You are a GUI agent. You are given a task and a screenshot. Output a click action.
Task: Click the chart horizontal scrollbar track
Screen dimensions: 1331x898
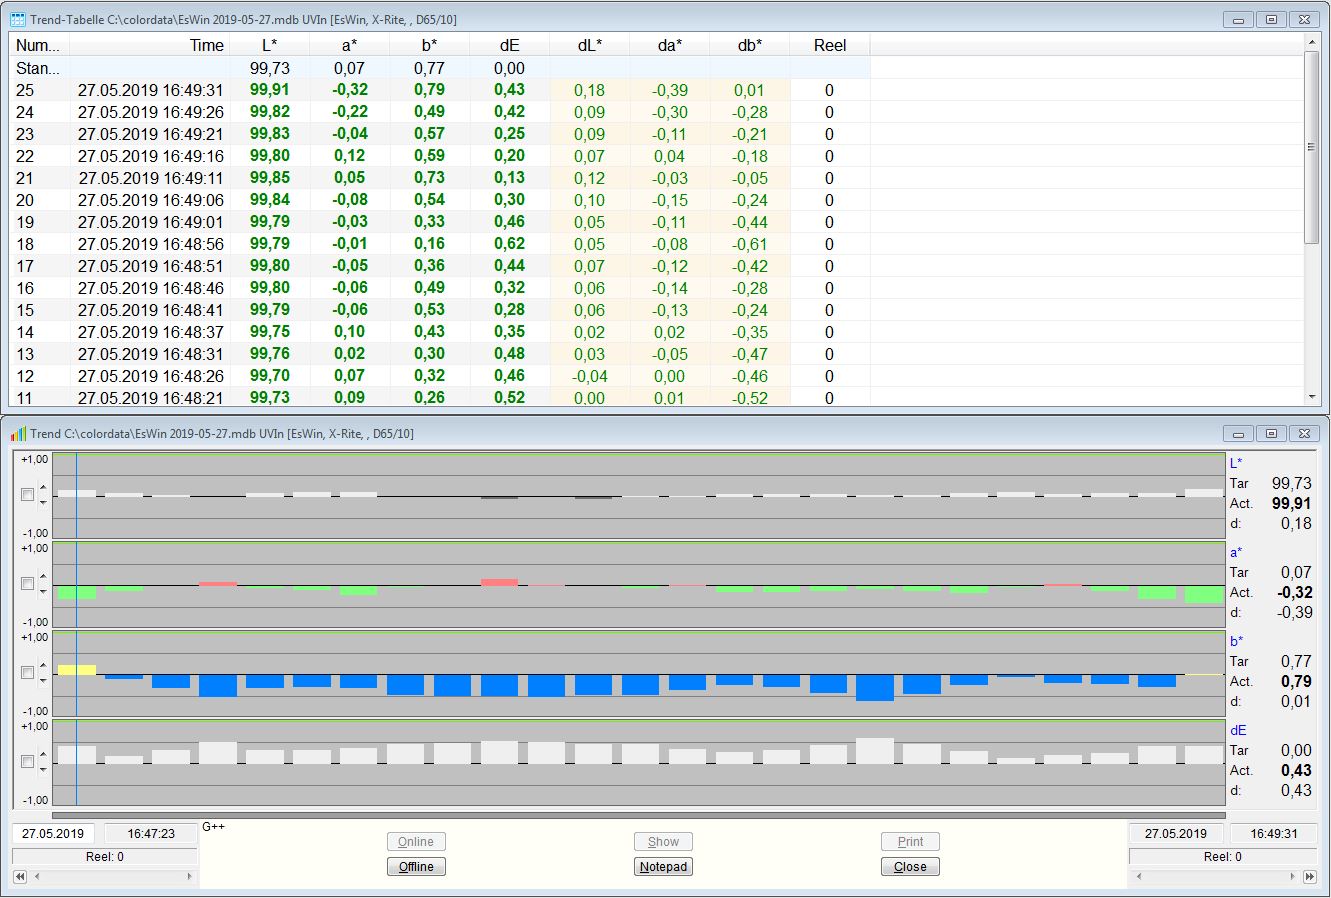pos(638,815)
